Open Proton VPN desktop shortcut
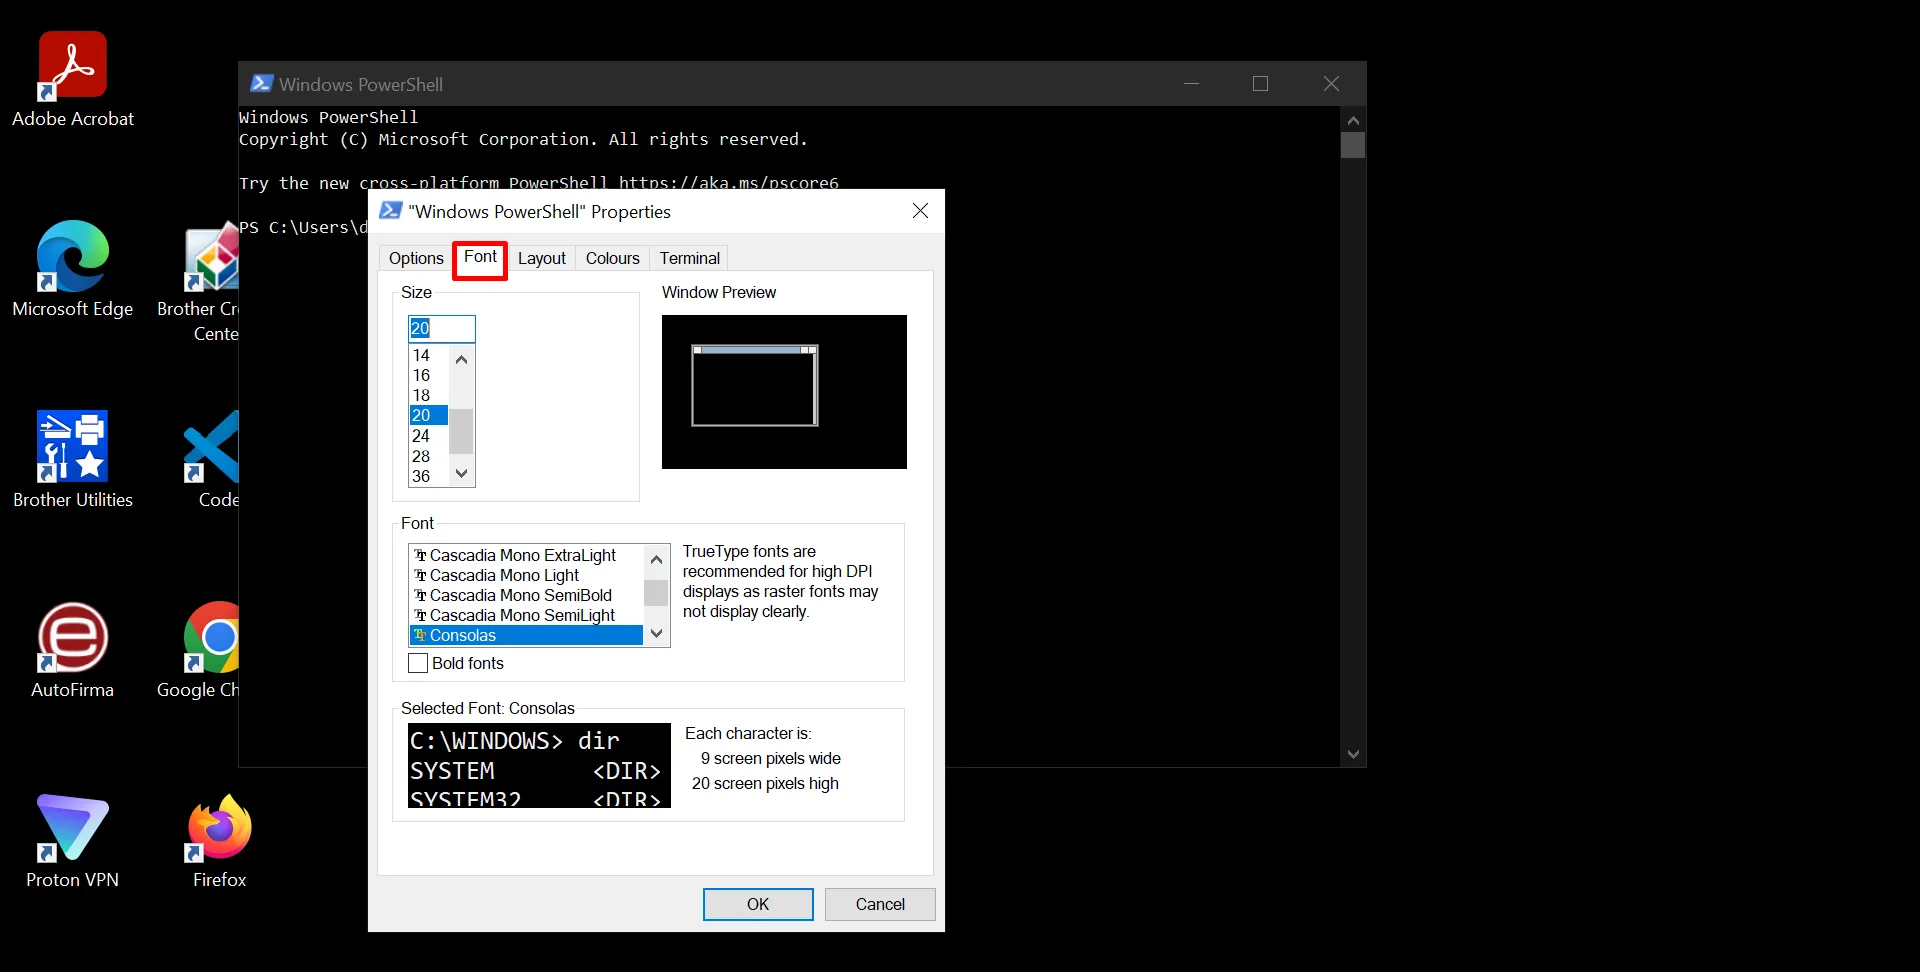The image size is (1920, 972). [x=72, y=827]
